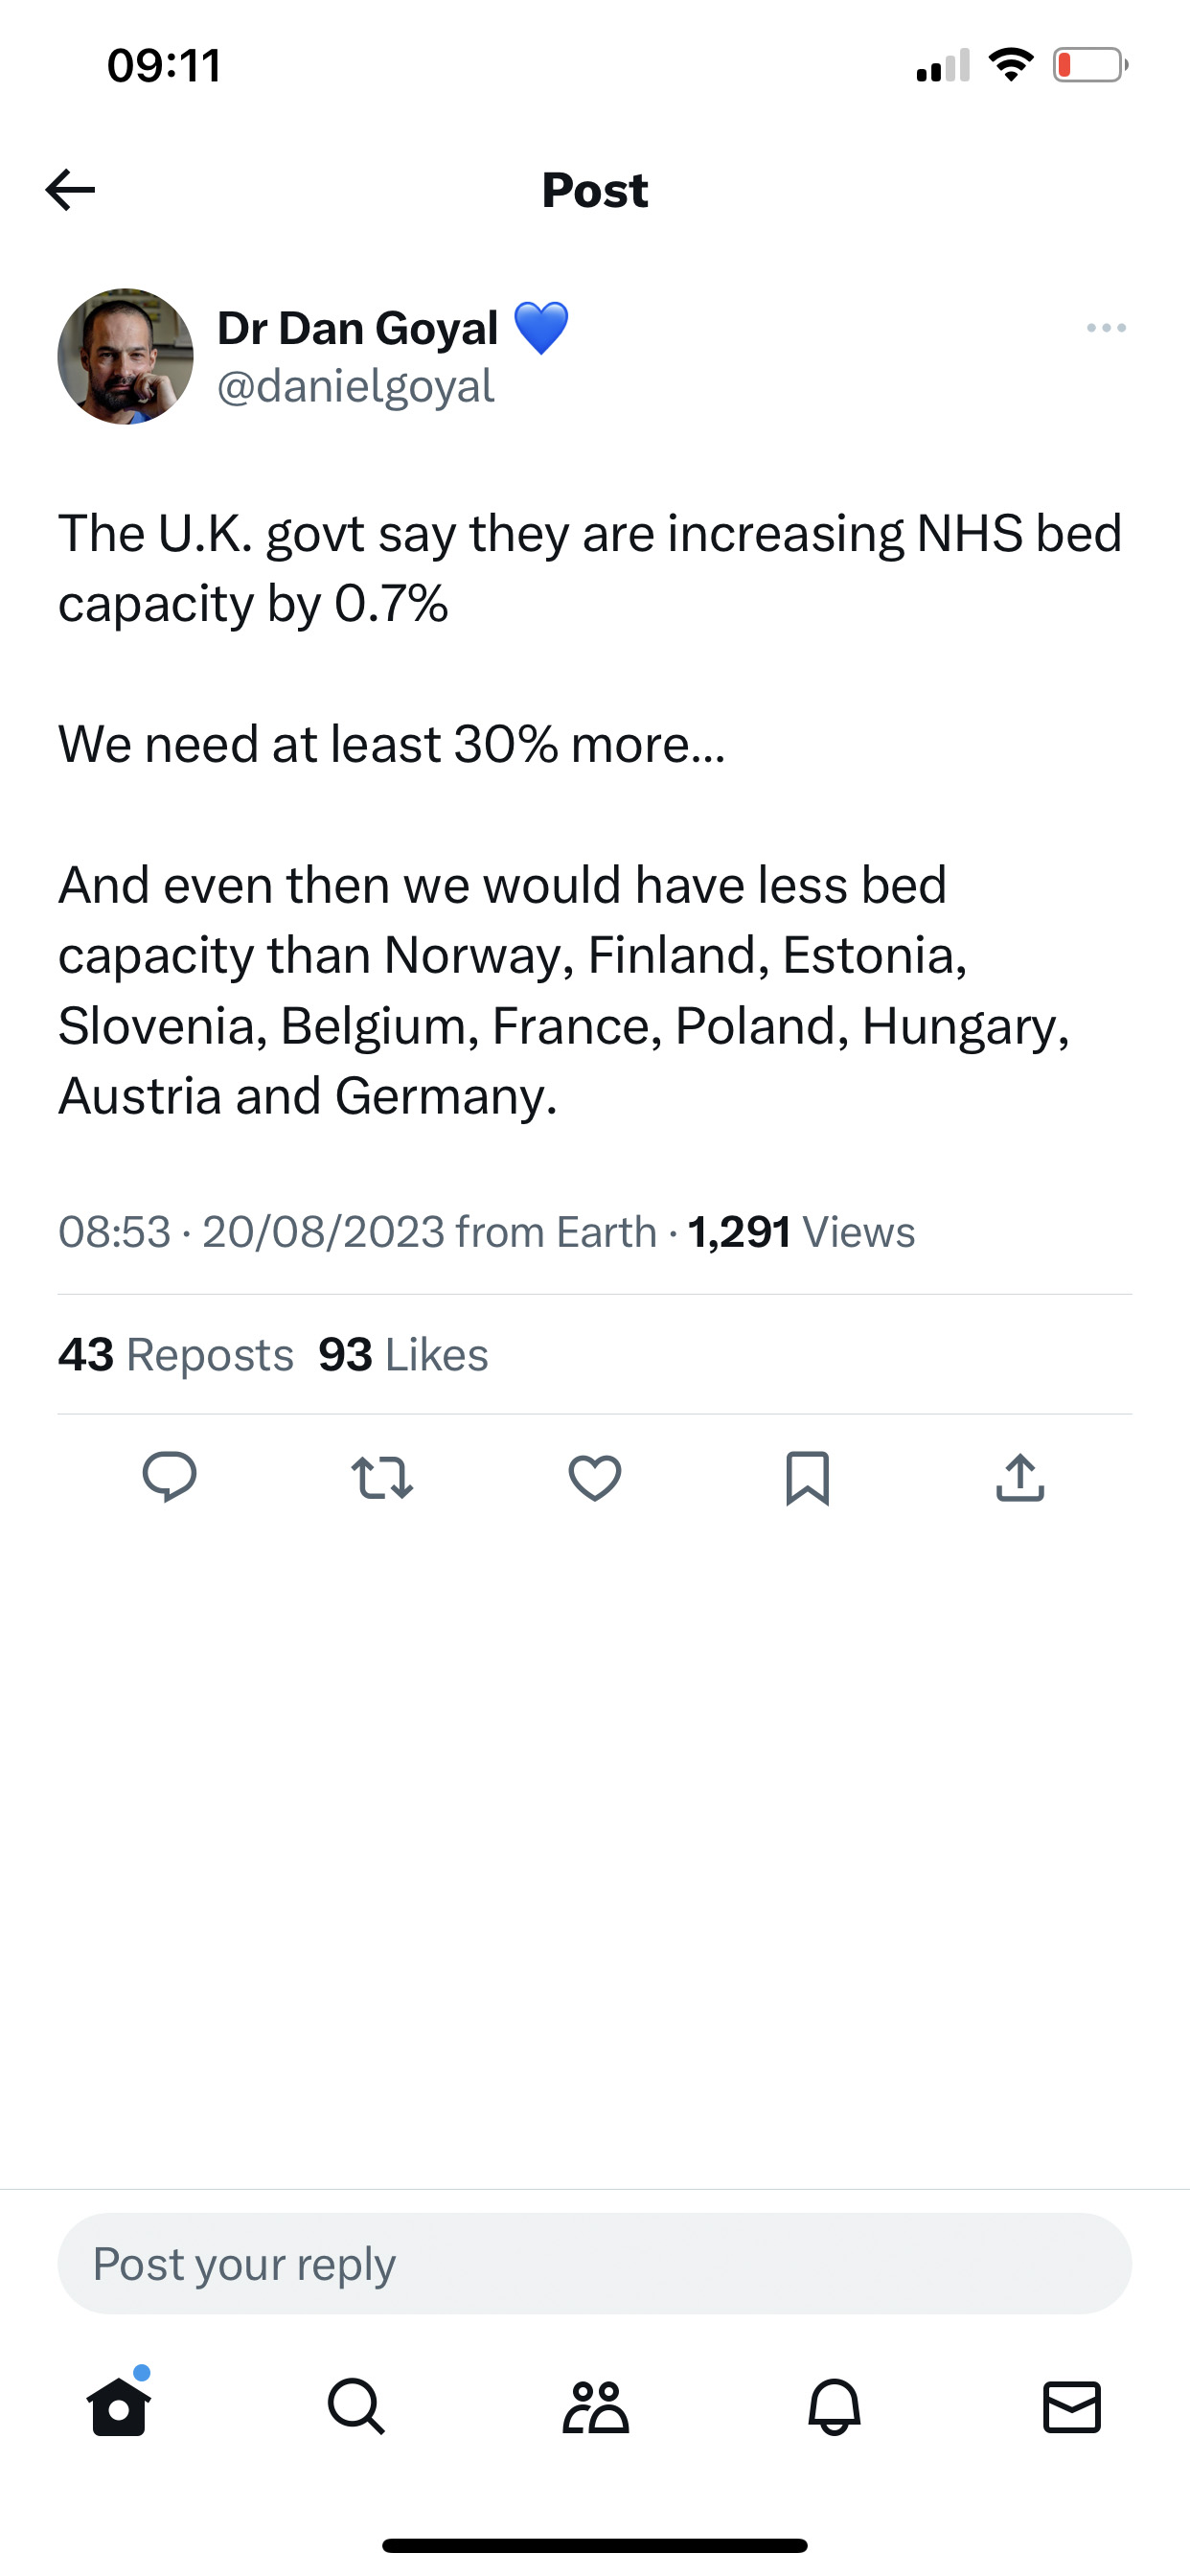Tap the reply speech bubble icon
The width and height of the screenshot is (1190, 2576).
(170, 1477)
